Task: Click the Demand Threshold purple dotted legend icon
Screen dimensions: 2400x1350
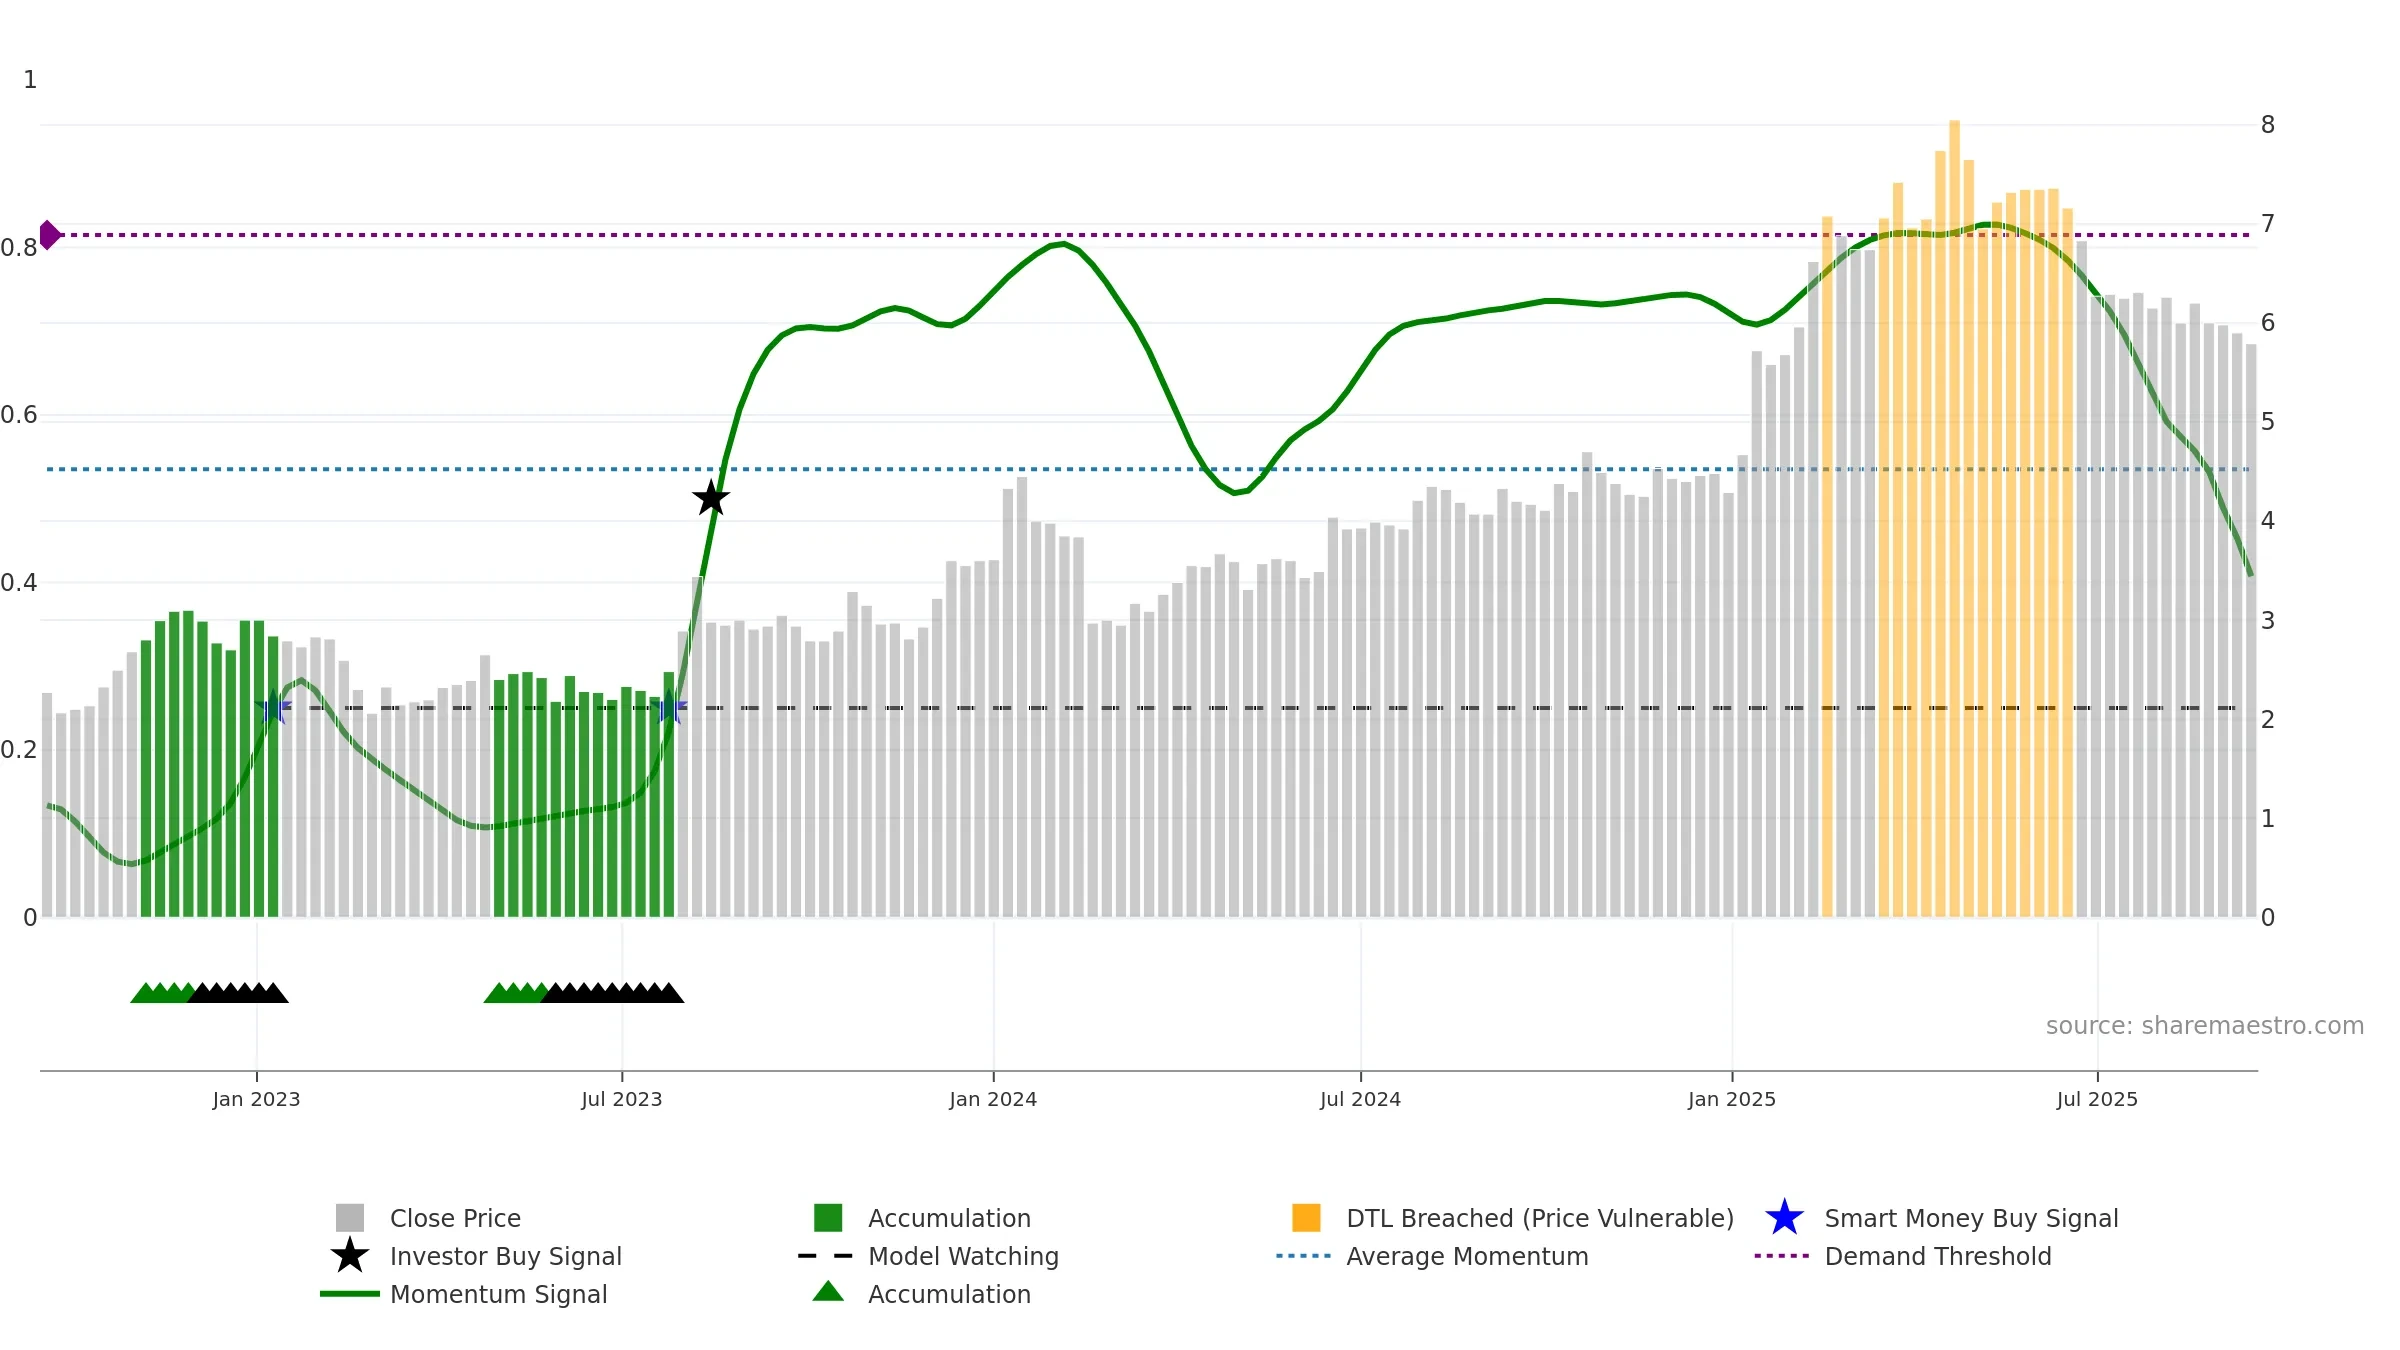Action: pos(1782,1256)
